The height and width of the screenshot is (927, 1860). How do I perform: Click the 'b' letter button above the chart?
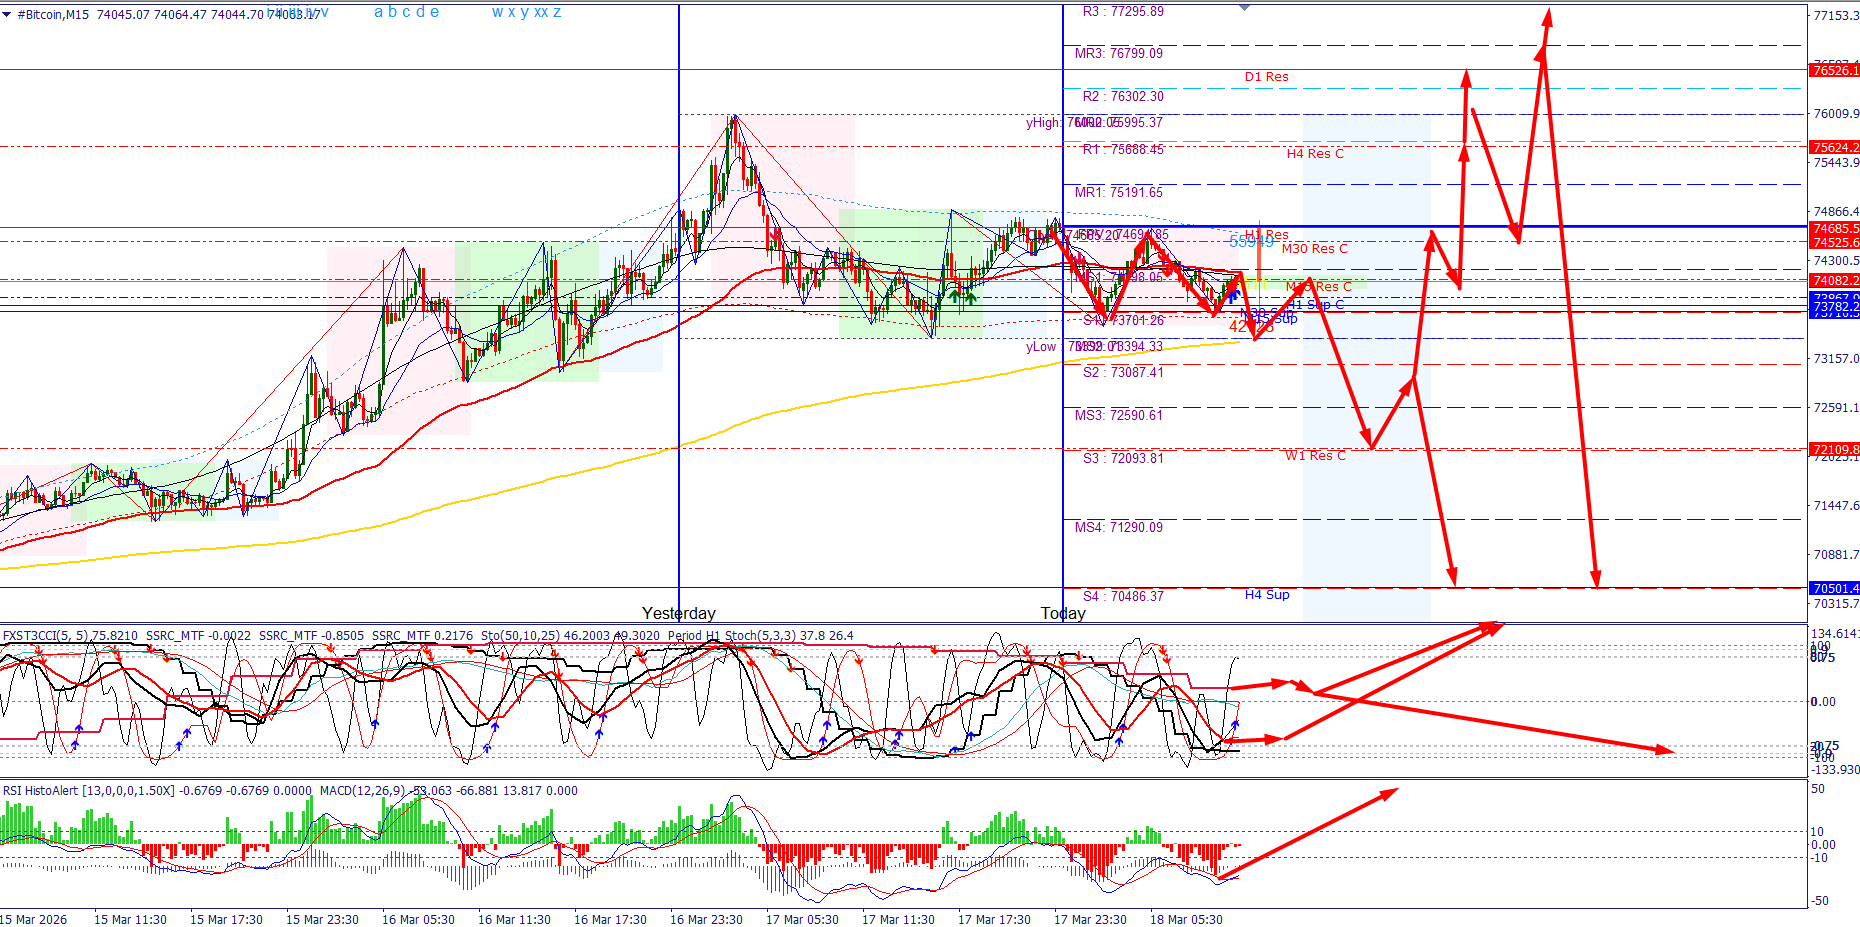point(393,13)
